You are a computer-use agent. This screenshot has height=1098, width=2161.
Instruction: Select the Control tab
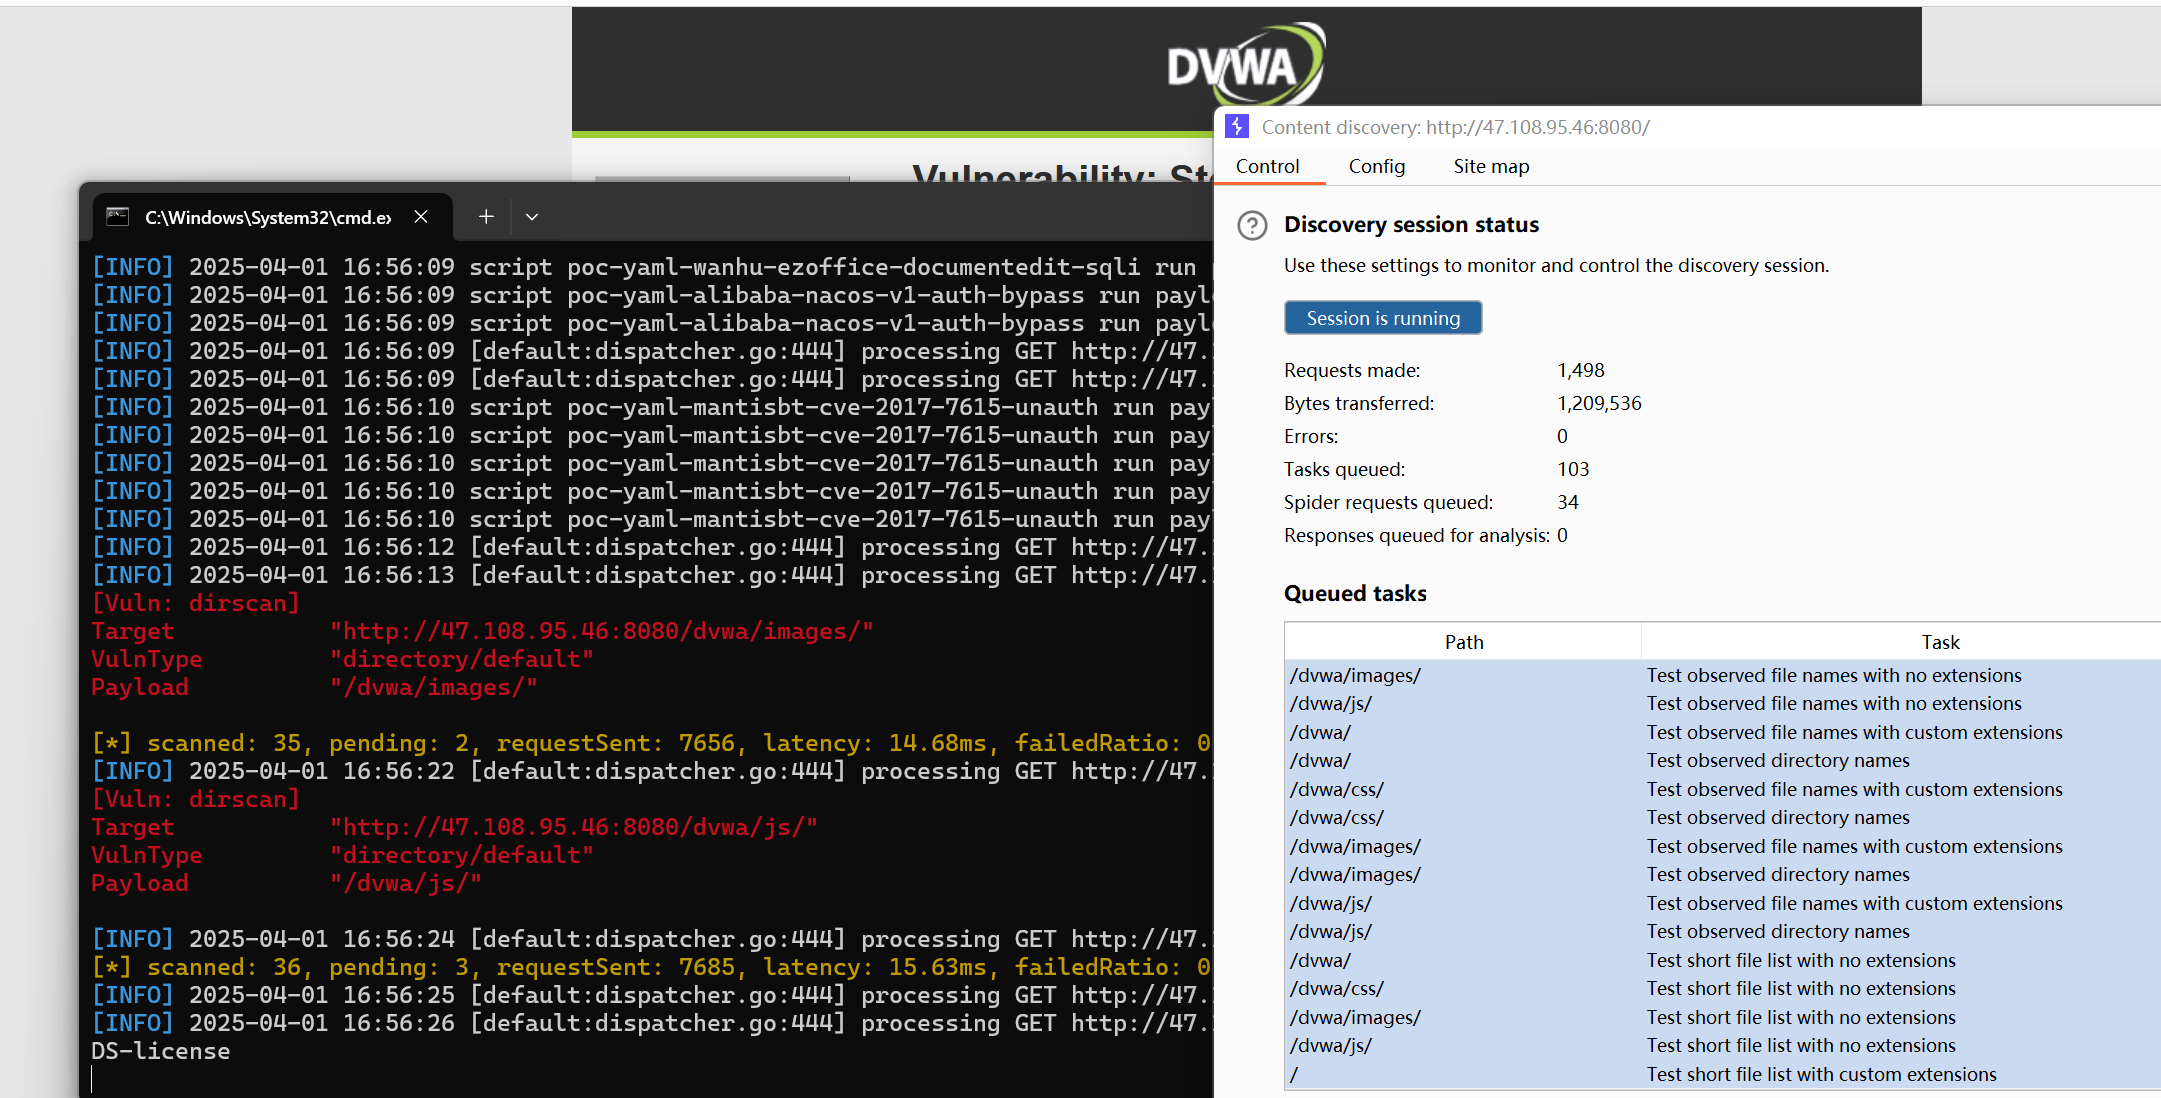[x=1267, y=167]
